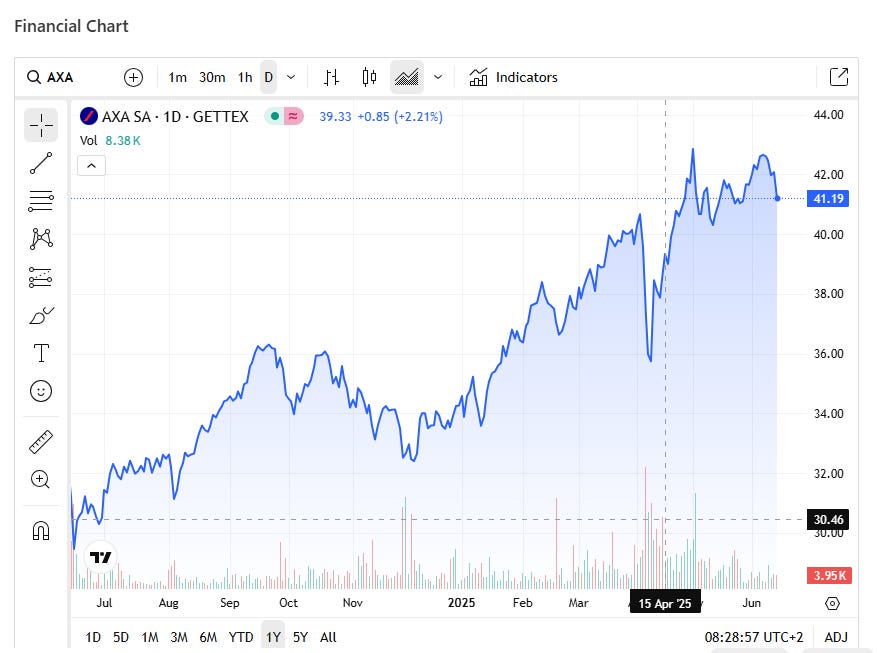The width and height of the screenshot is (877, 653).
Task: Select the 1M time range
Action: 150,637
